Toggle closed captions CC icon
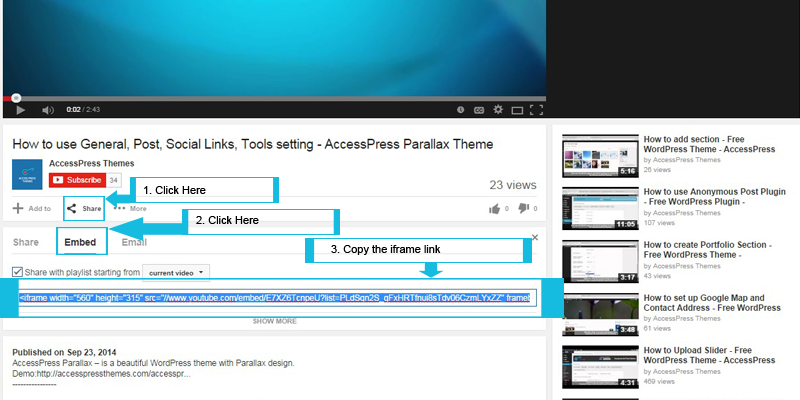Viewport: 800px width, 400px height. click(479, 110)
